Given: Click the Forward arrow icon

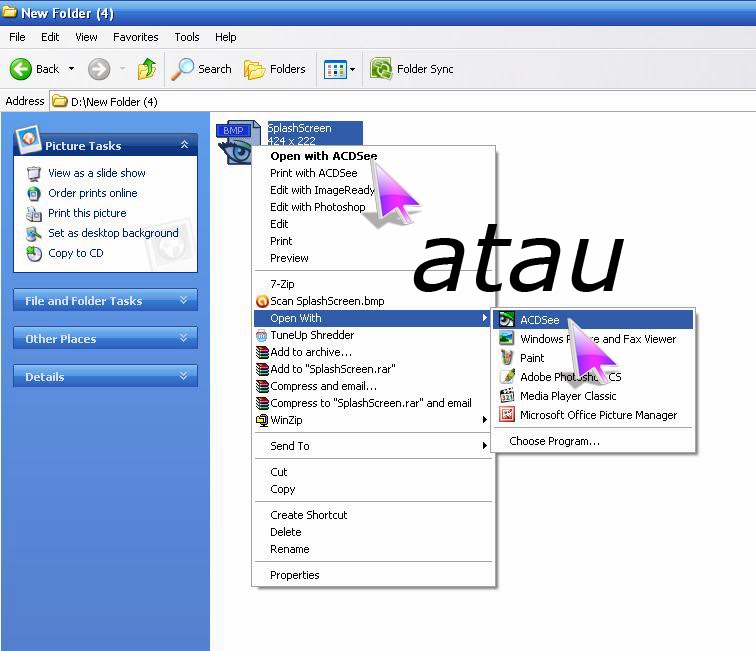Looking at the screenshot, I should pos(99,69).
